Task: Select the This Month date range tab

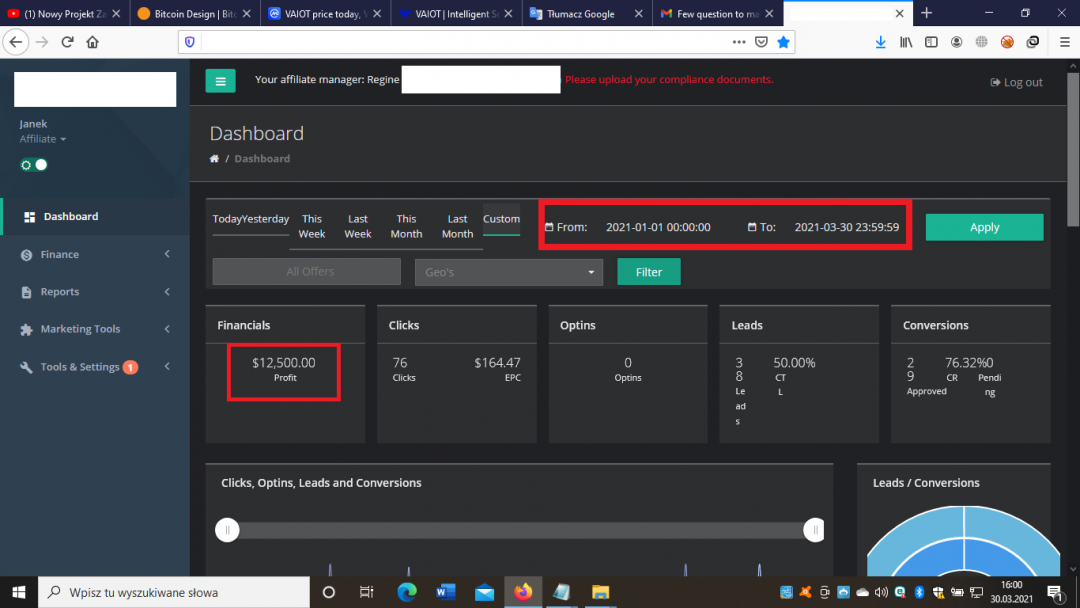Action: click(406, 226)
